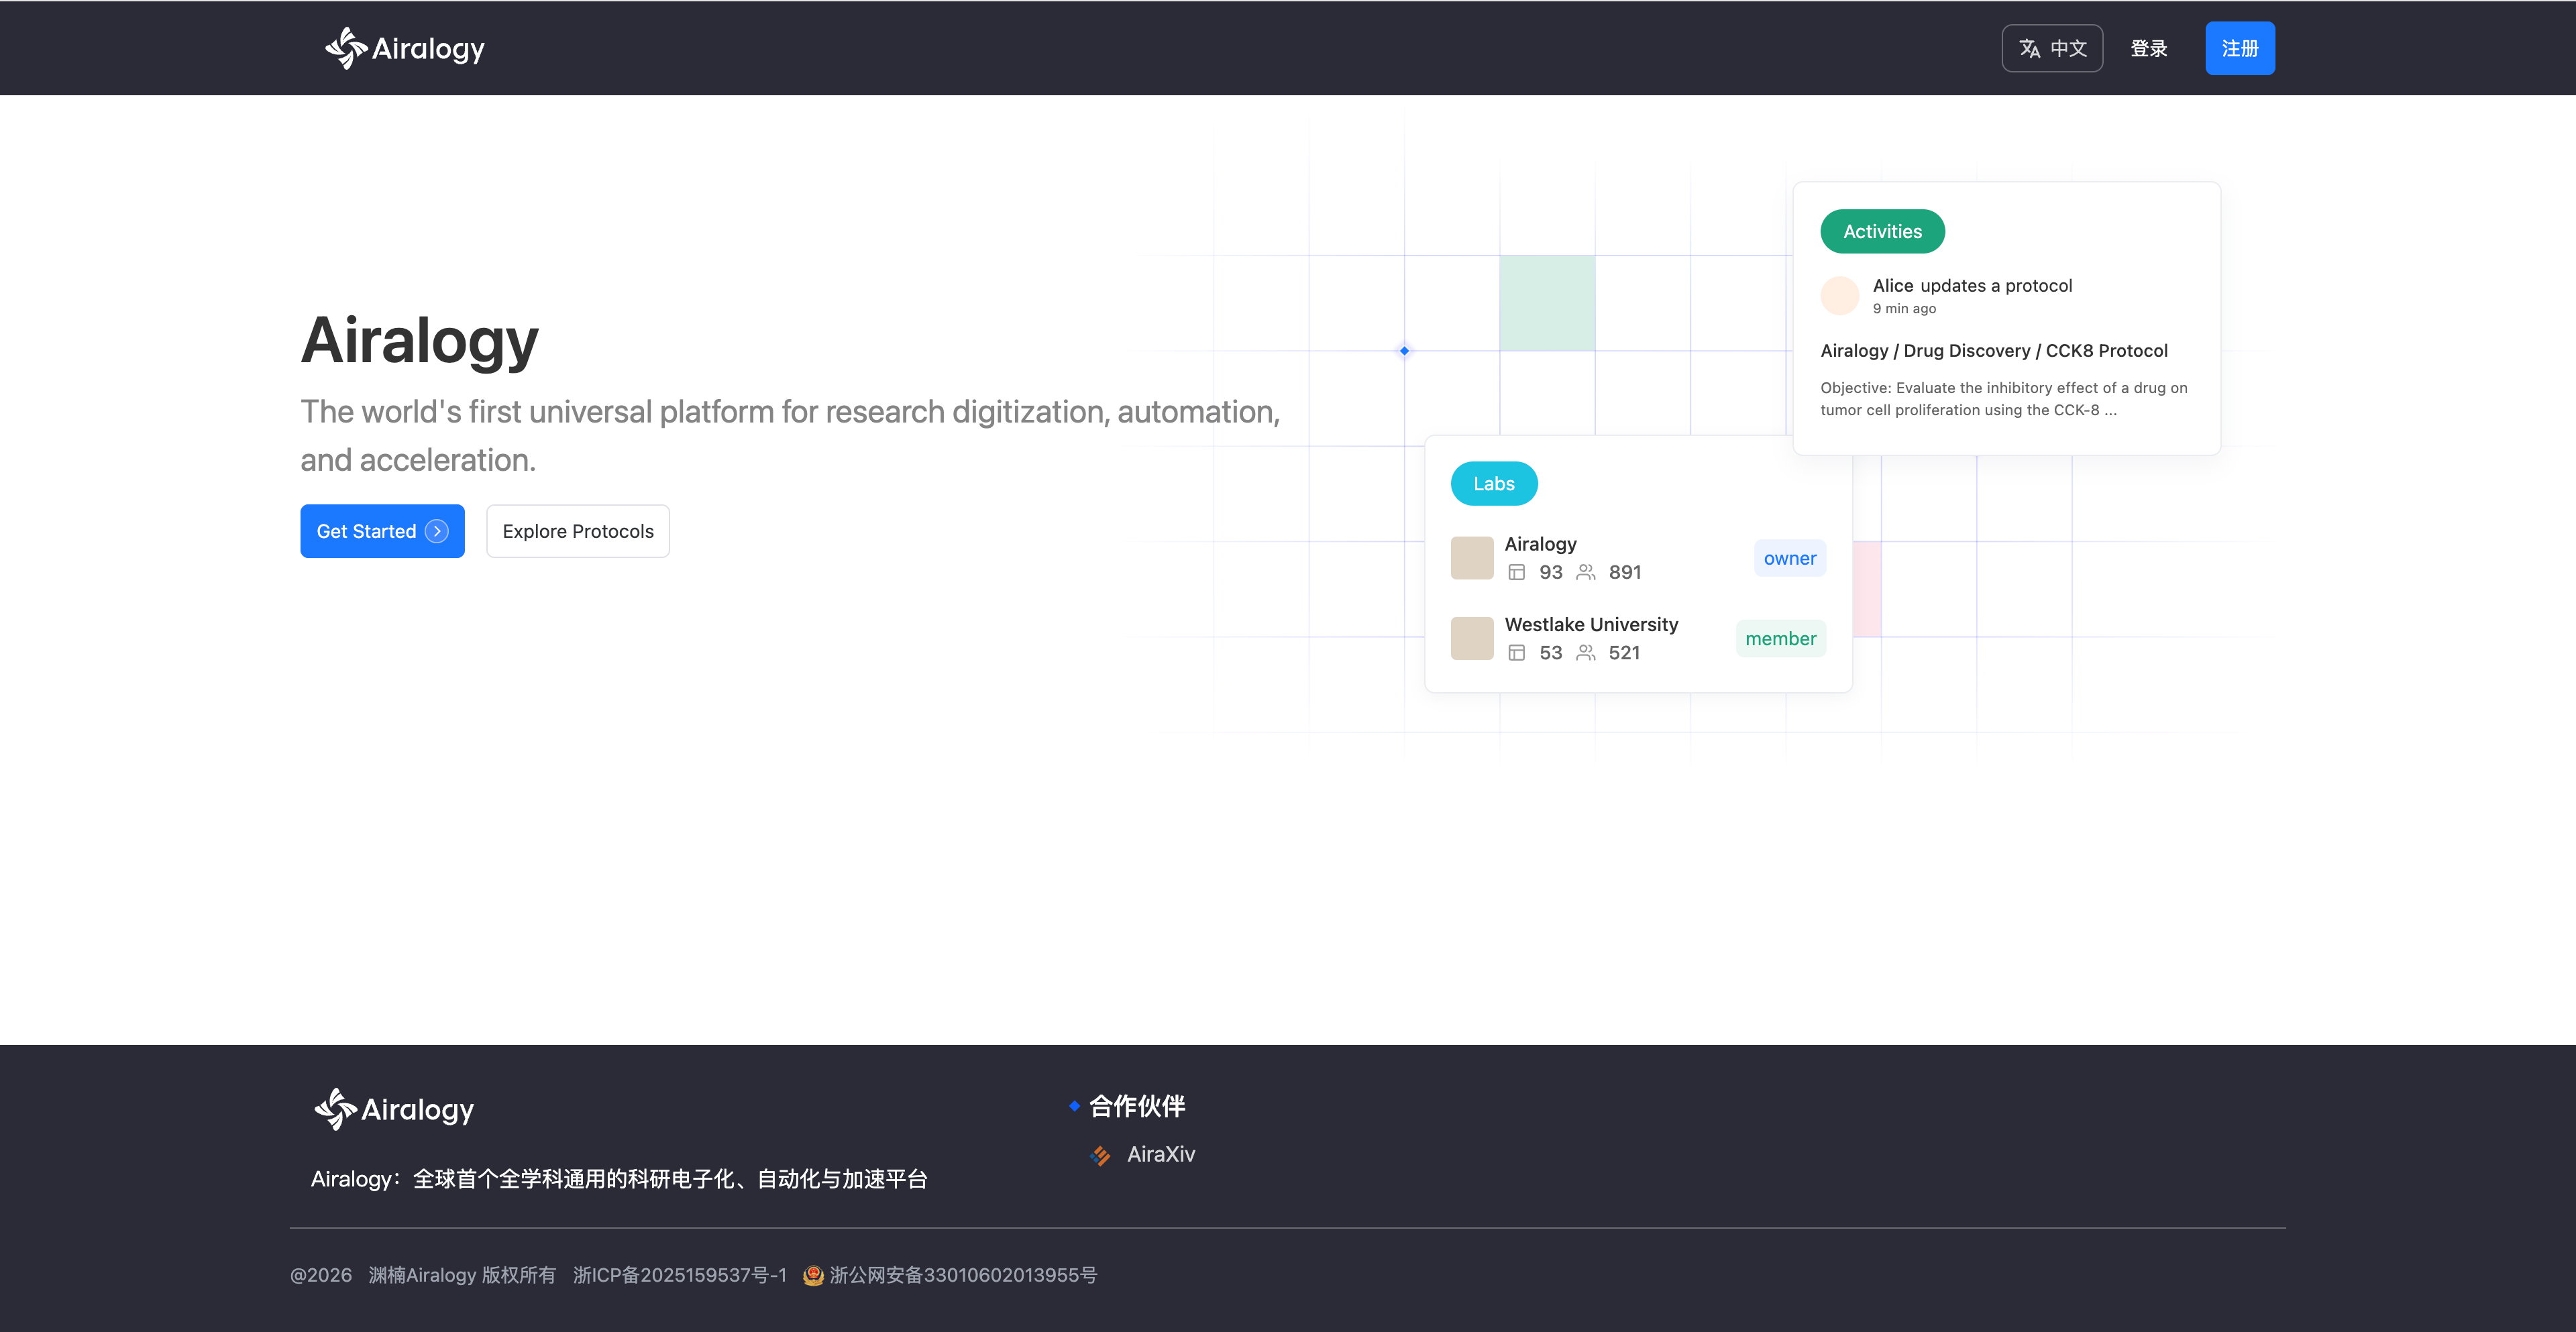Click Alice's avatar in the Activities card

coord(1840,296)
